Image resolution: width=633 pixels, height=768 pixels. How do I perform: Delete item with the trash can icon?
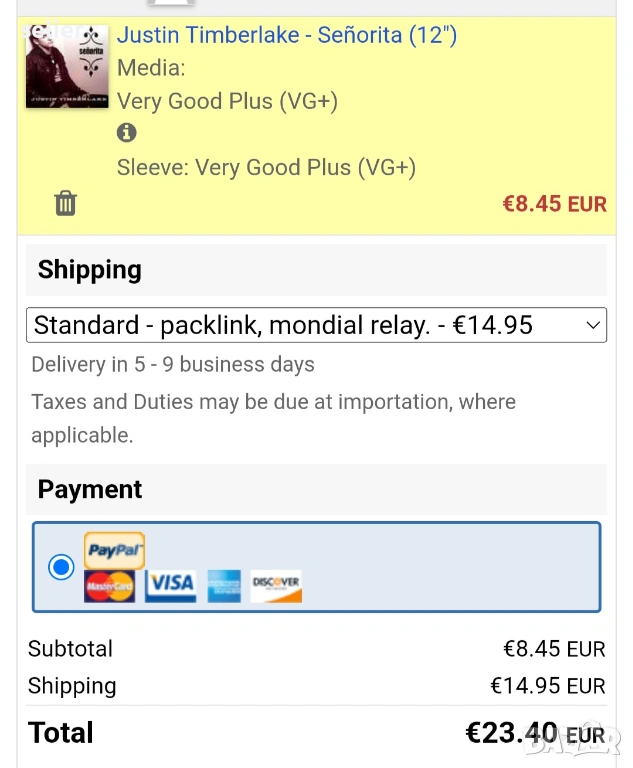[x=65, y=203]
